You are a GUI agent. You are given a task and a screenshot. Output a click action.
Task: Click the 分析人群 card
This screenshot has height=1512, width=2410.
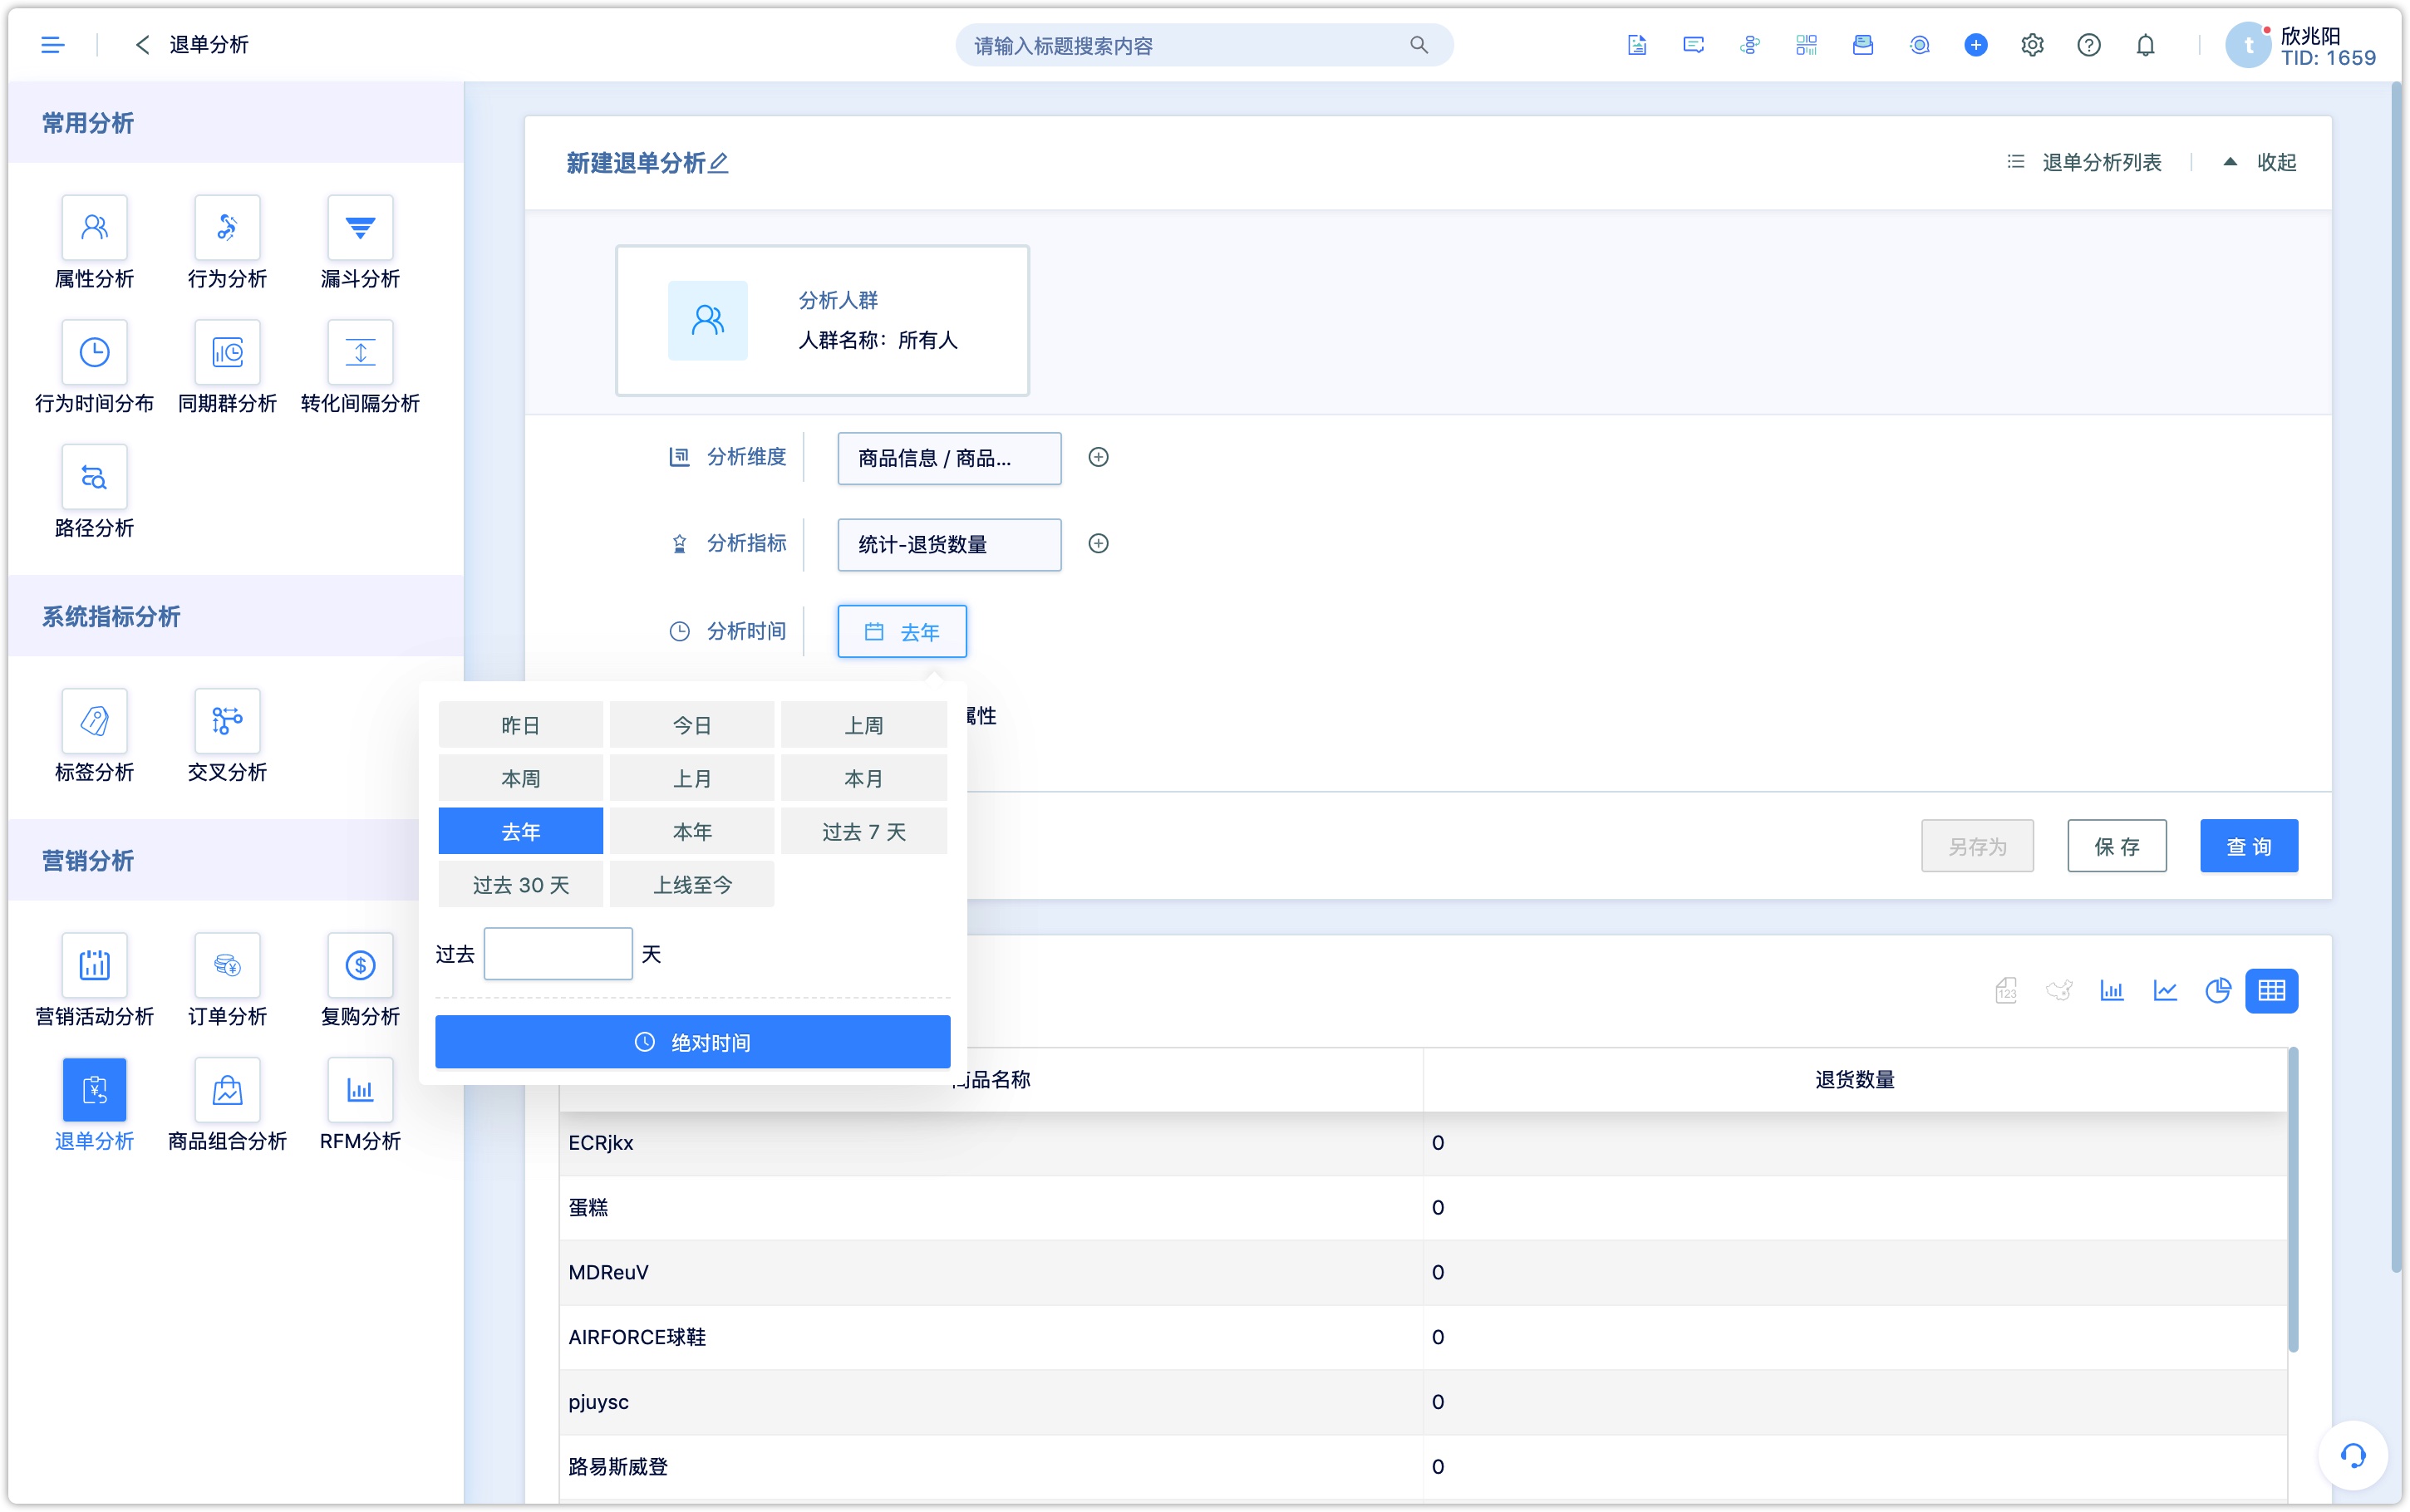[822, 320]
